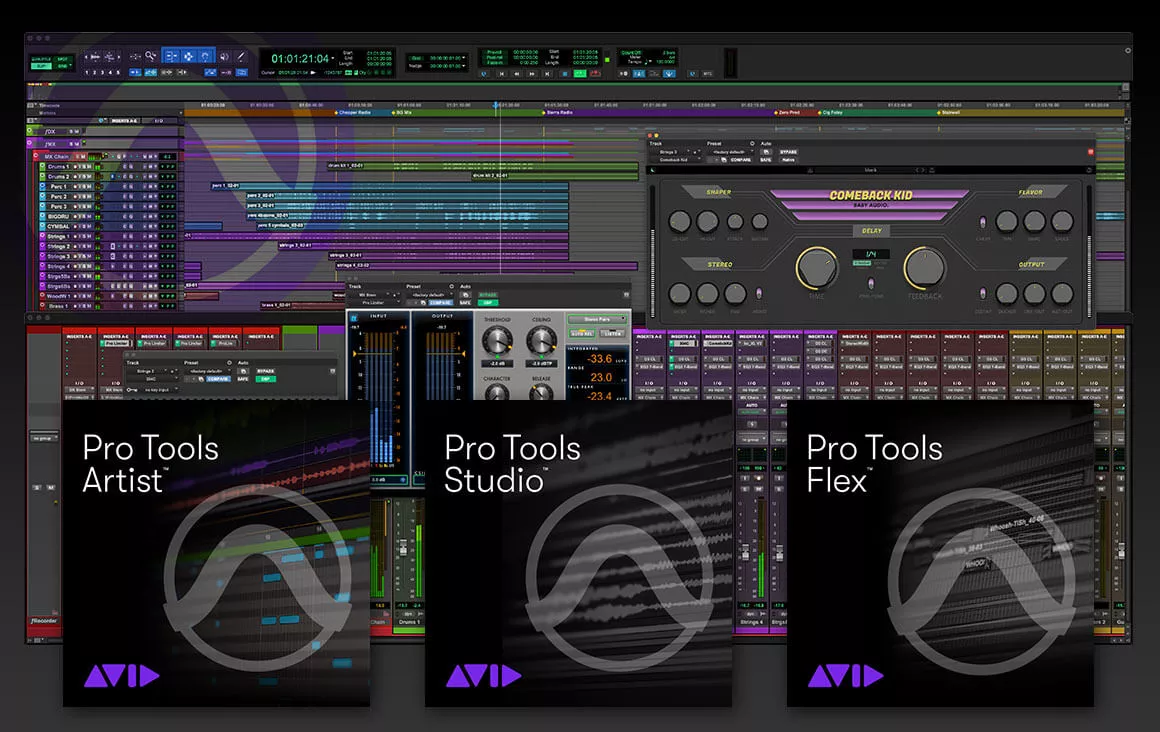Viewport: 1160px width, 732px height.
Task: Select the Trim tool
Action: point(172,55)
